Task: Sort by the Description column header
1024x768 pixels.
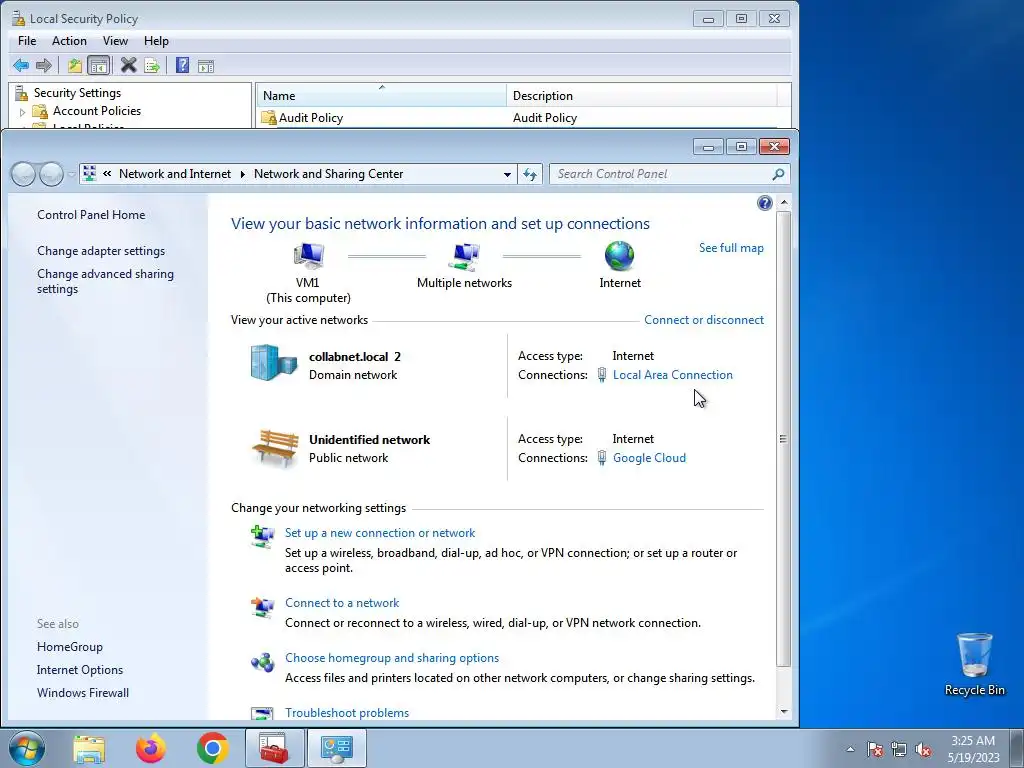Action: click(641, 95)
